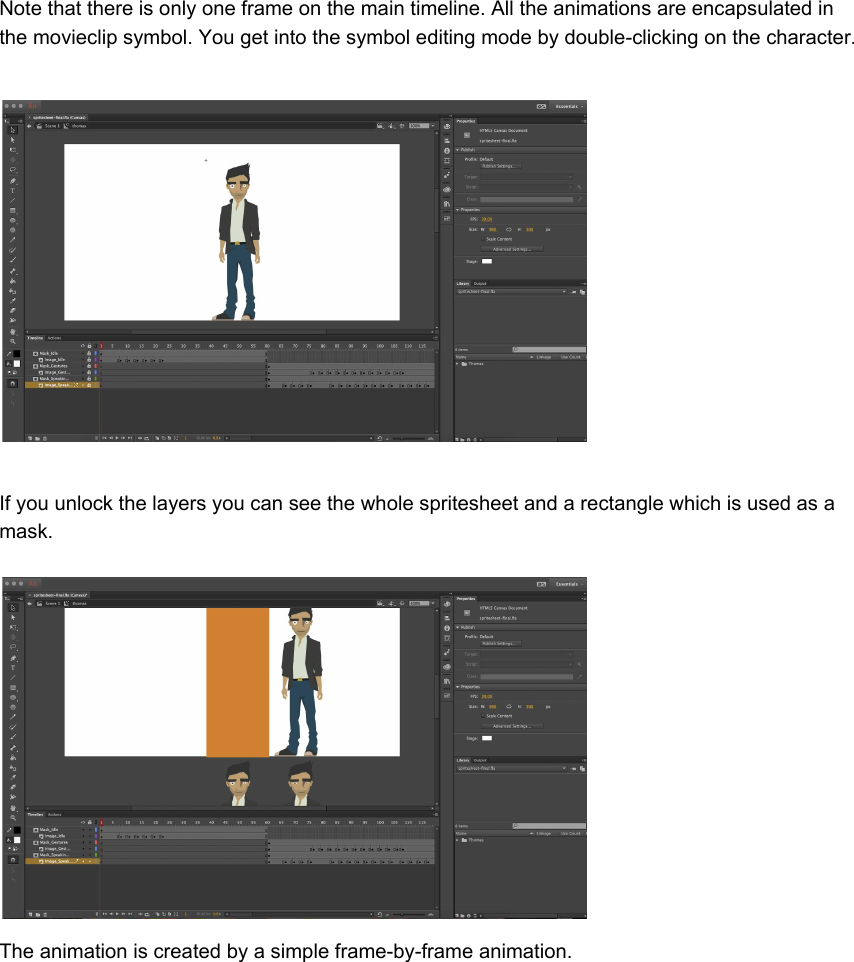Unlock the Mask_Idle layer
854x962 pixels.
pyautogui.click(x=90, y=352)
